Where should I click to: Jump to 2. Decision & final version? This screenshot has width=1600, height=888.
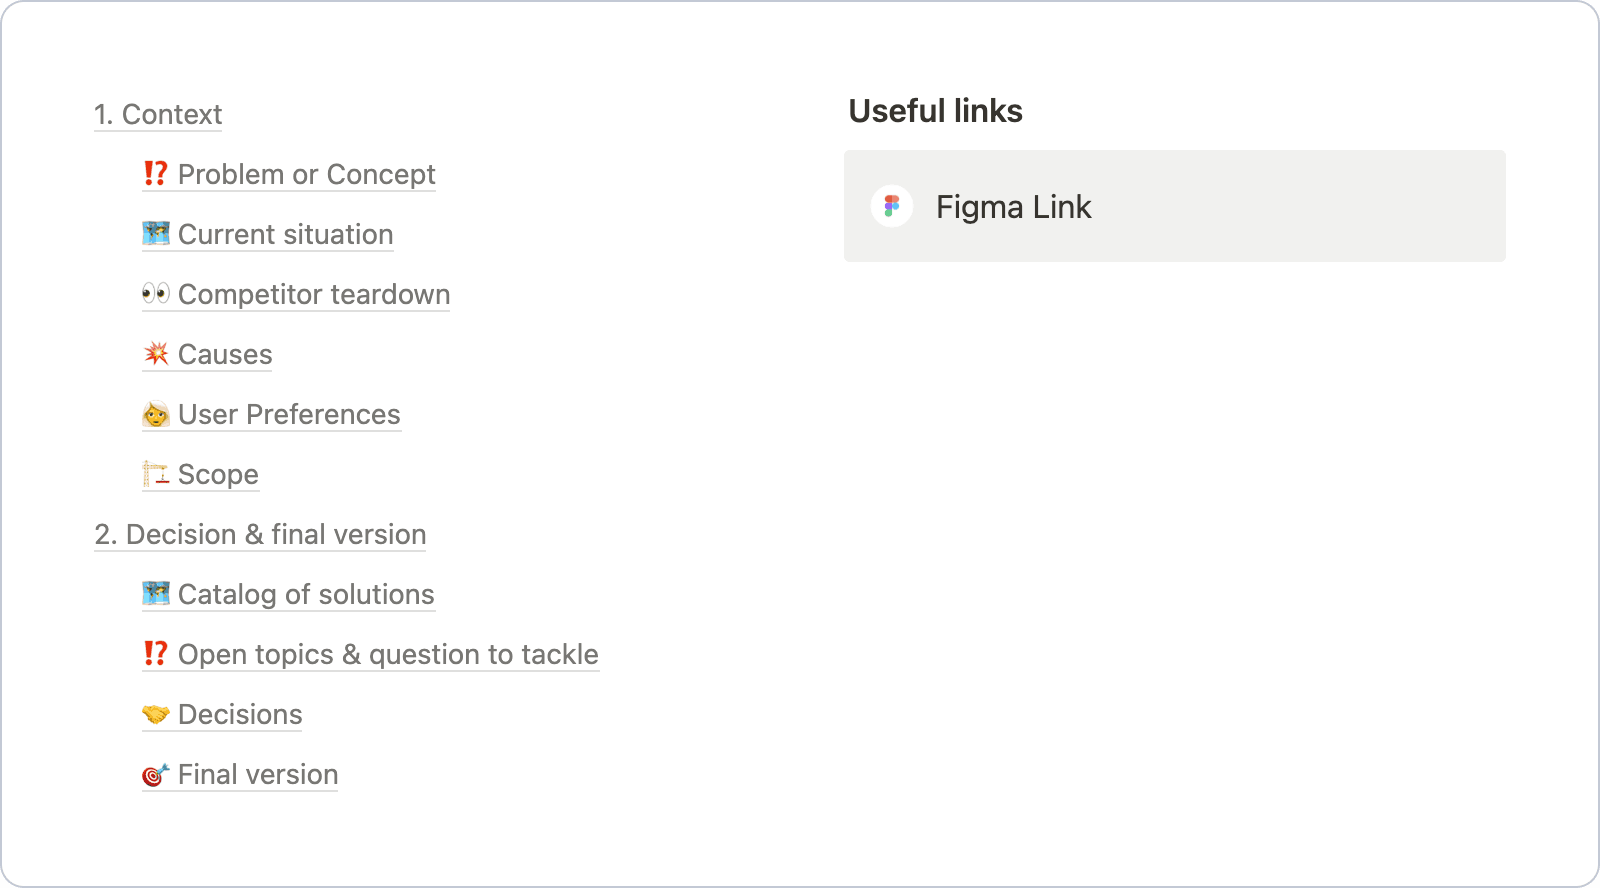261,535
